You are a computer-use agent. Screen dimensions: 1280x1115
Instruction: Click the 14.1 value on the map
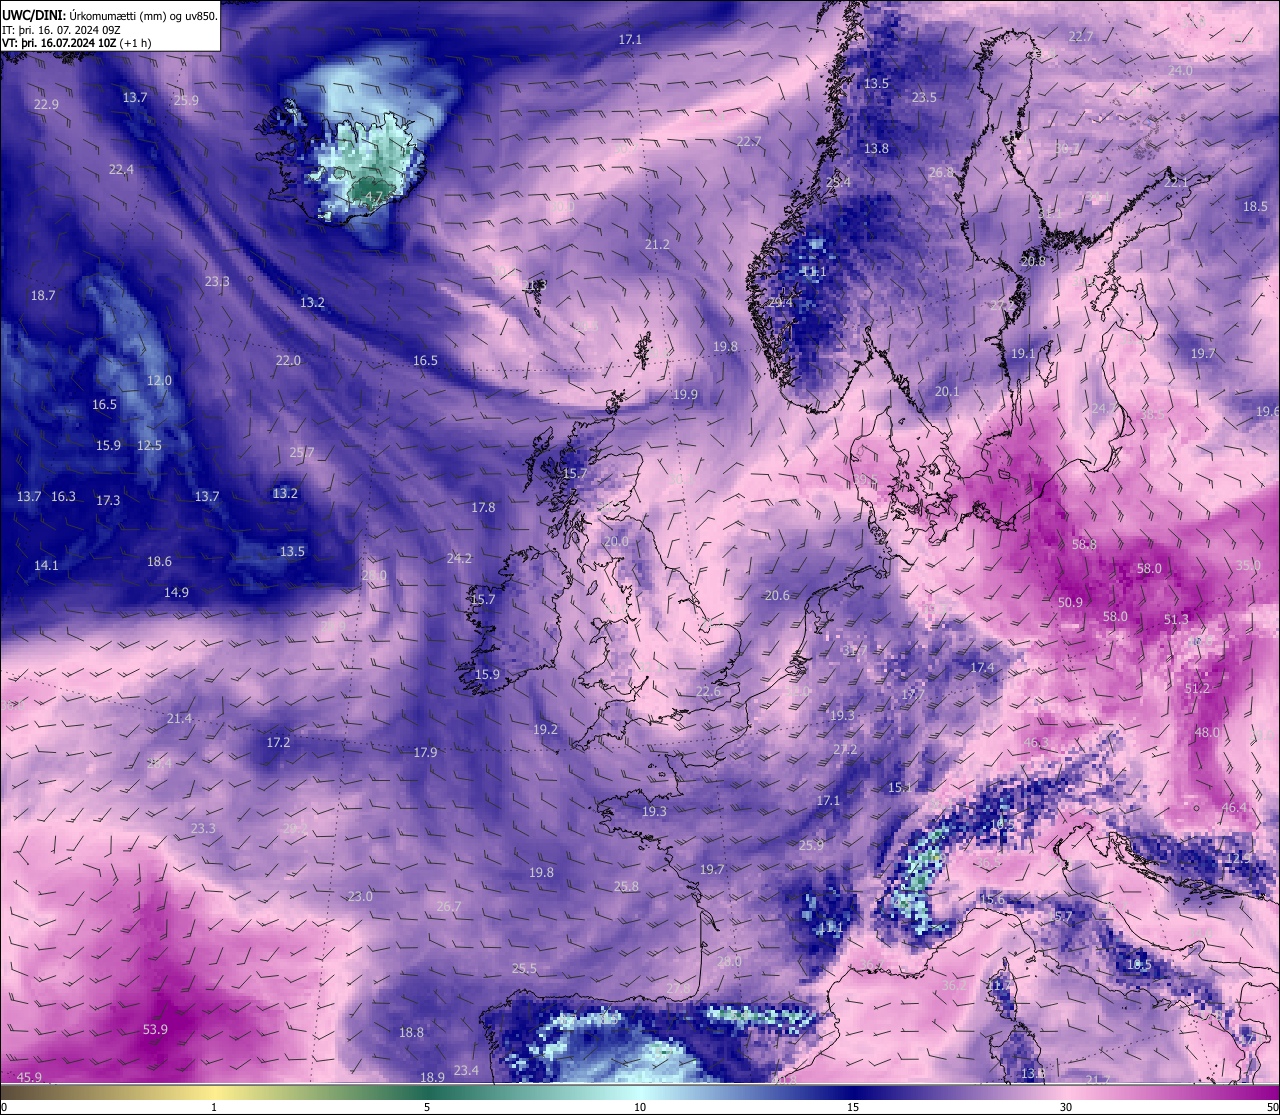click(46, 565)
